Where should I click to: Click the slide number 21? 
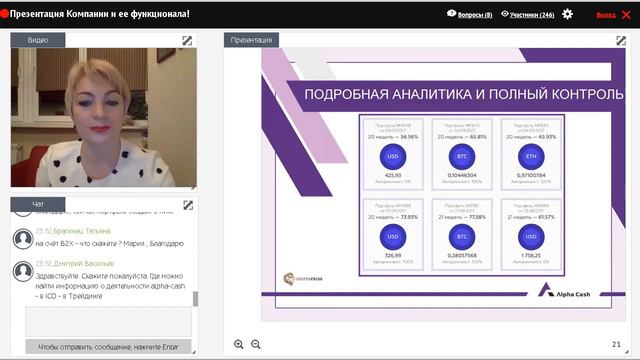coord(616,344)
